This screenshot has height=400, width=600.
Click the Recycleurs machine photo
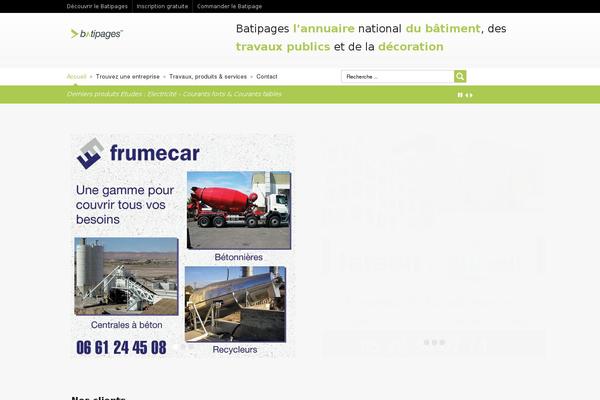(235, 304)
